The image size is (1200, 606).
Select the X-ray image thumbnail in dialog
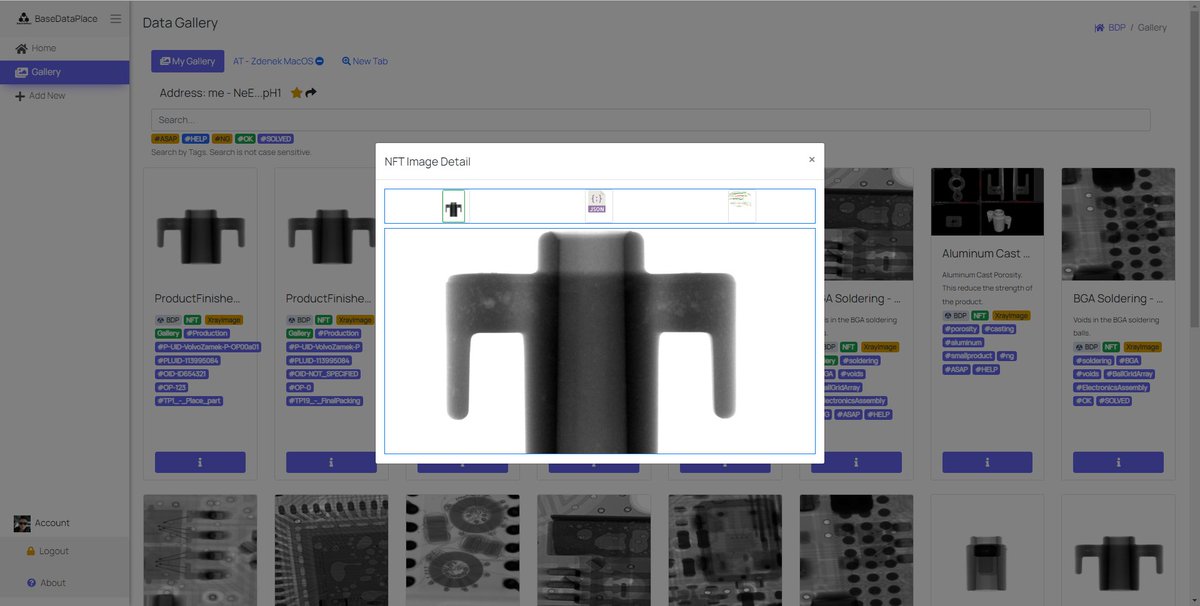(454, 206)
